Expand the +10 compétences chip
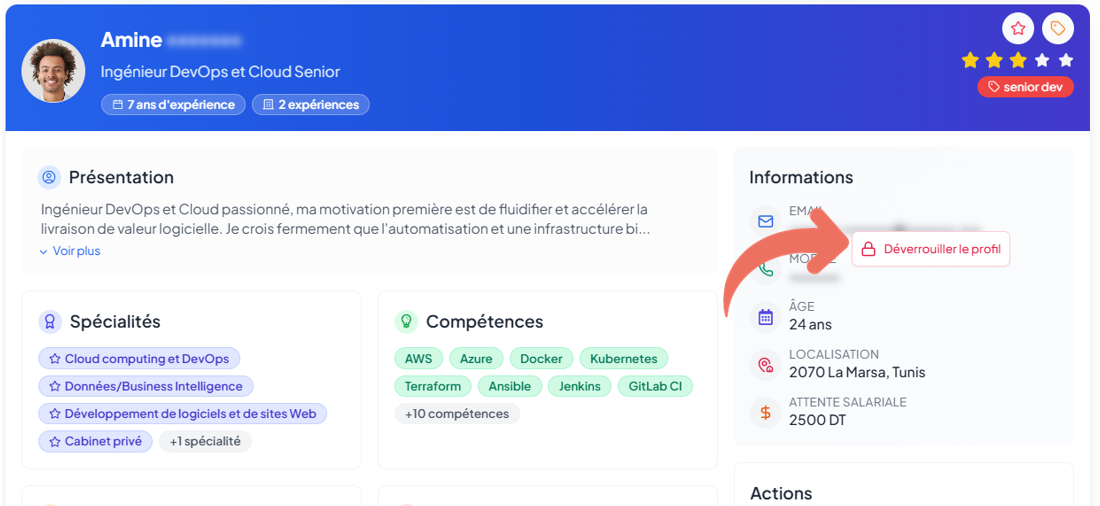The height and width of the screenshot is (506, 1100). [457, 414]
